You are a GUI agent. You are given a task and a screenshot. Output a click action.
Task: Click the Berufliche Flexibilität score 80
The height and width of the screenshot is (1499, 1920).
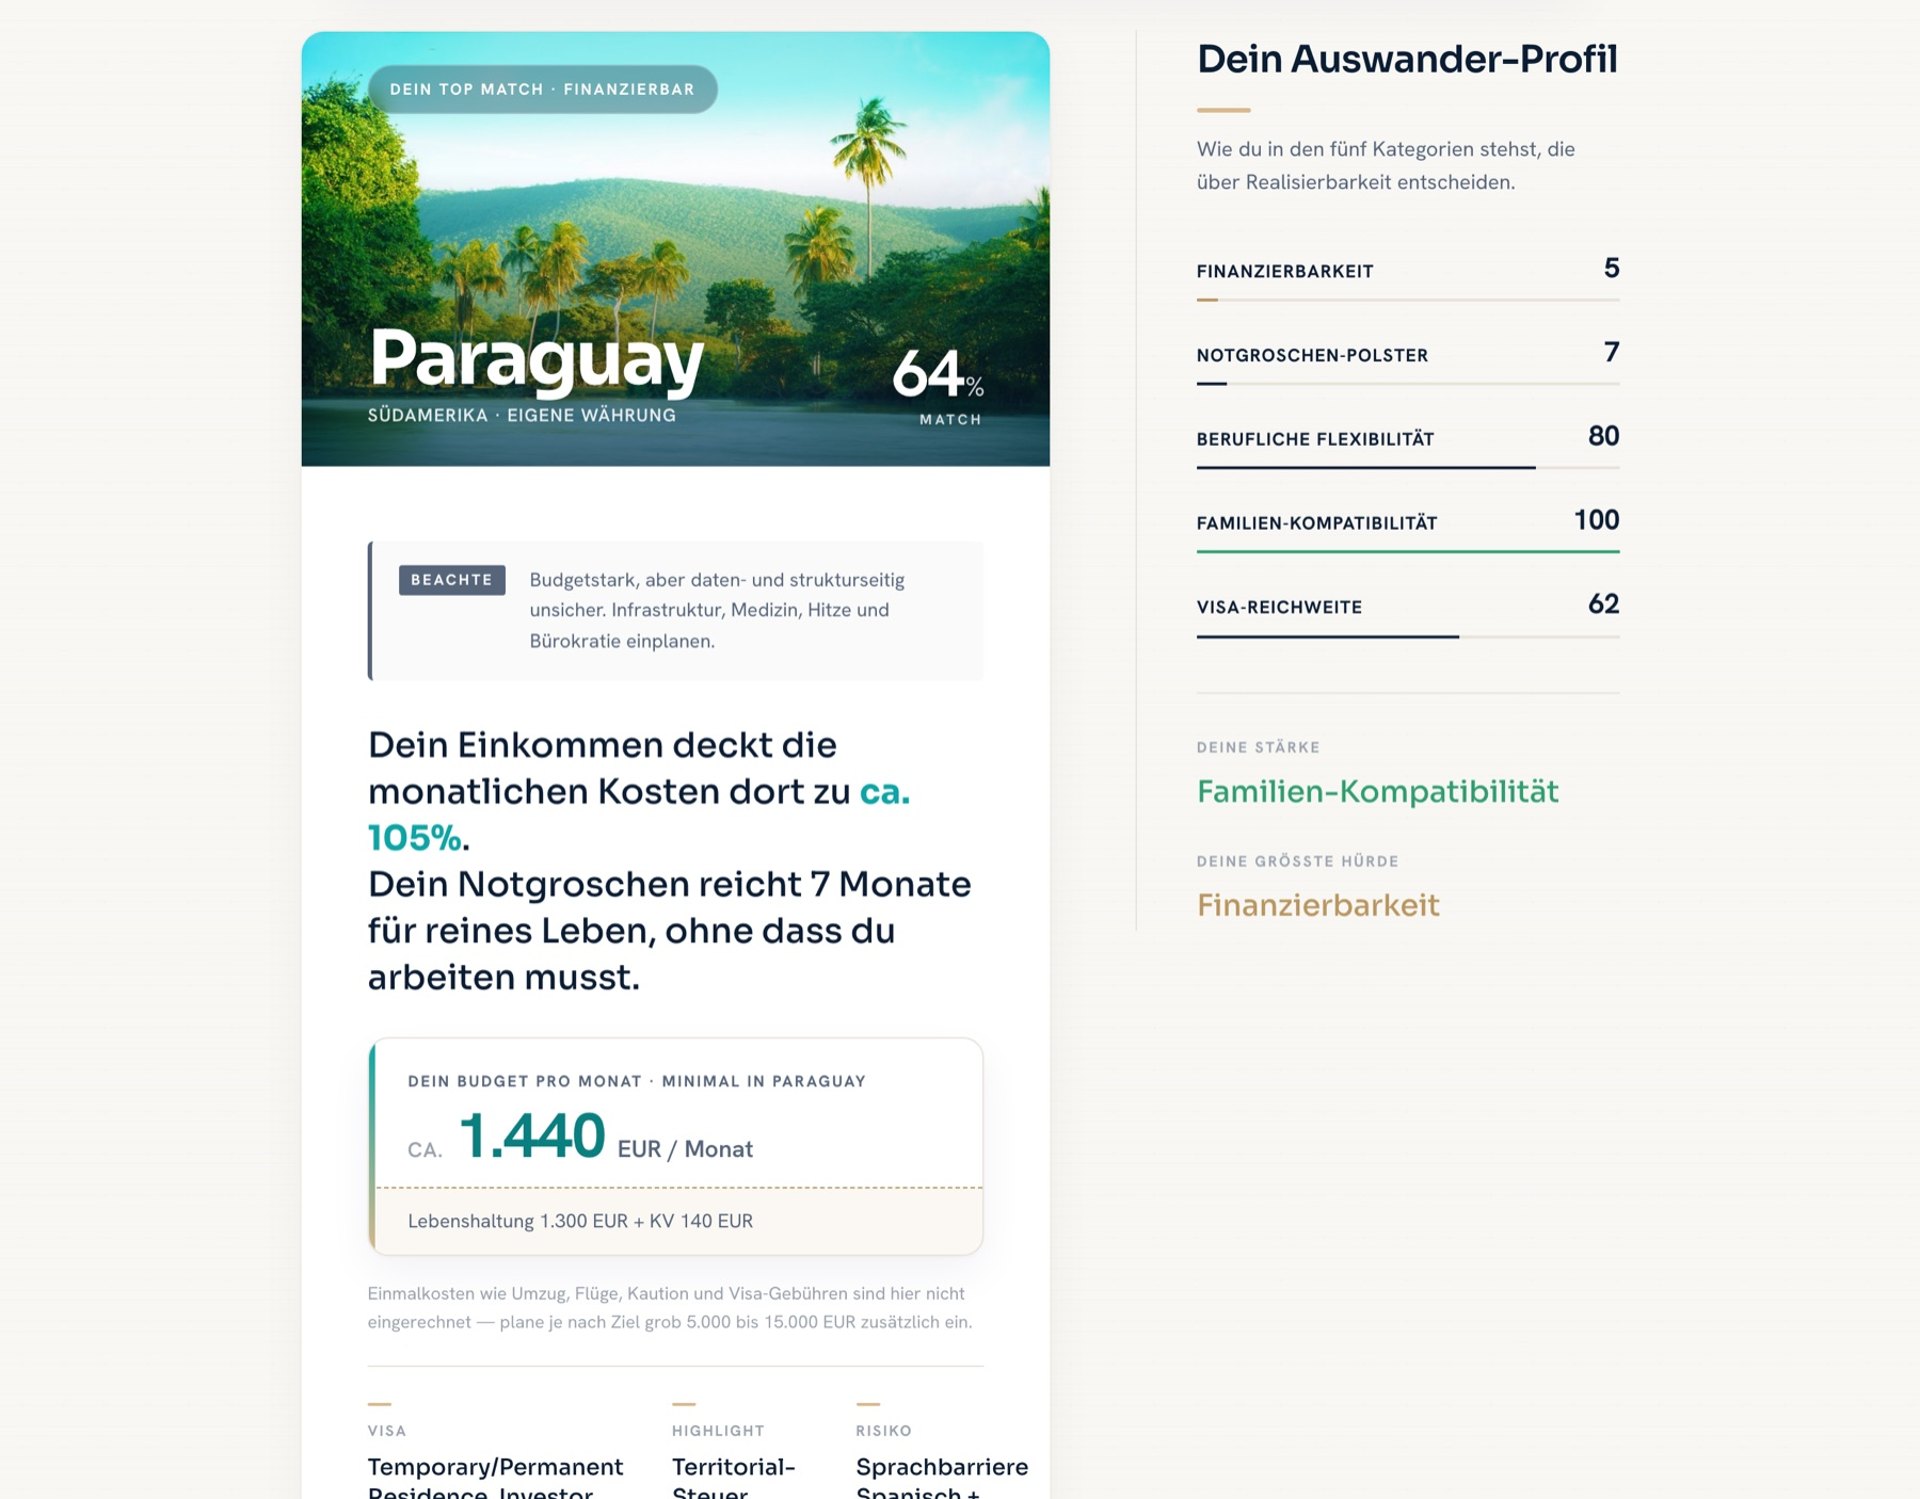point(1603,436)
